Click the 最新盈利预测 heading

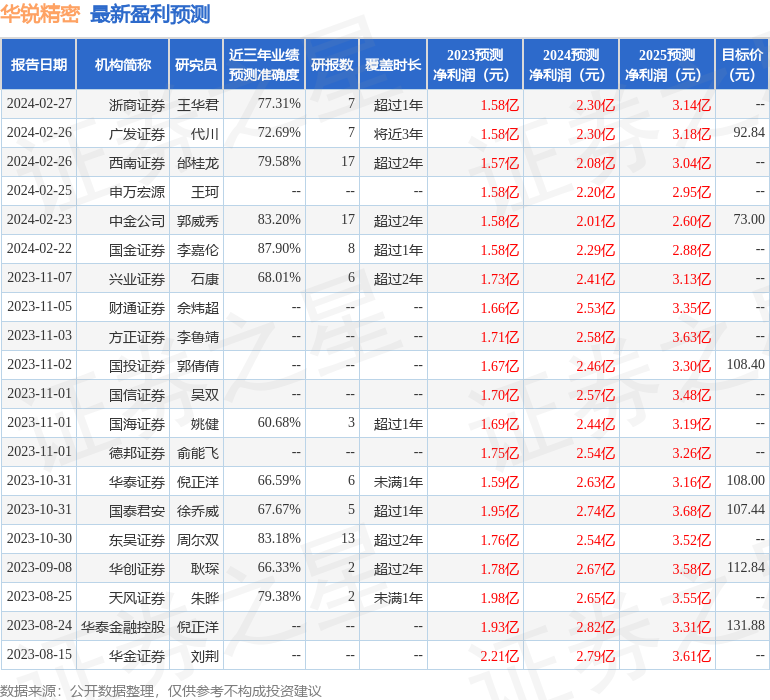tap(150, 14)
